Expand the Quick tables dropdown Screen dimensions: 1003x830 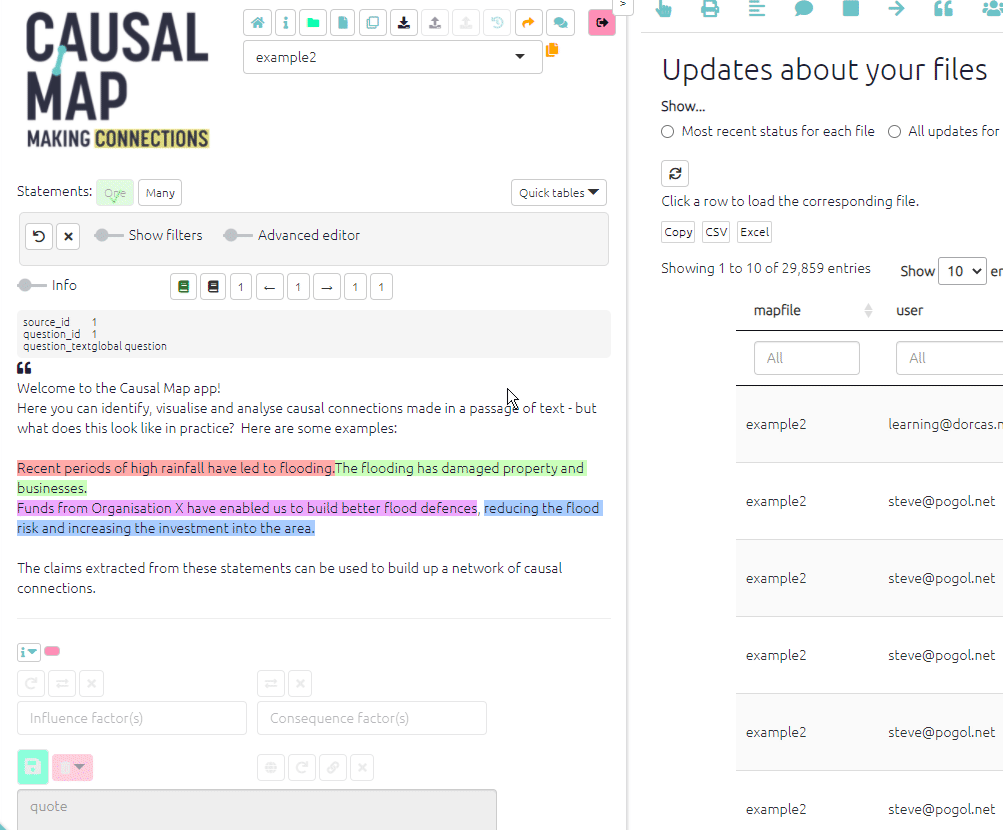pos(558,193)
